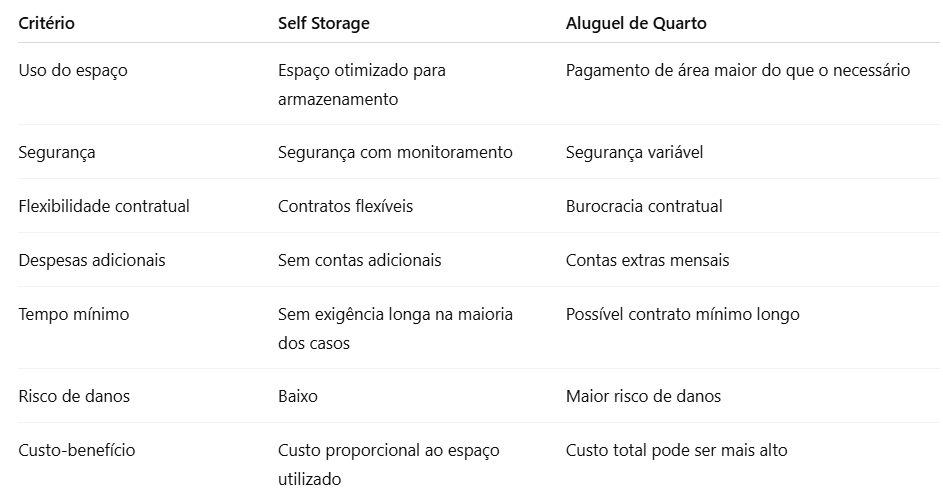The width and height of the screenshot is (943, 499).
Task: Click the "Segurança variável" cell
Action: (x=634, y=152)
